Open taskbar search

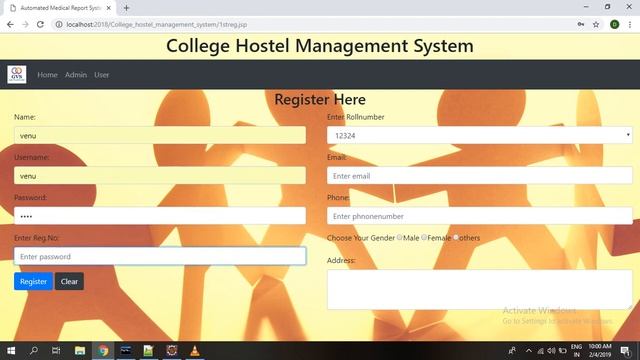click(x=33, y=351)
